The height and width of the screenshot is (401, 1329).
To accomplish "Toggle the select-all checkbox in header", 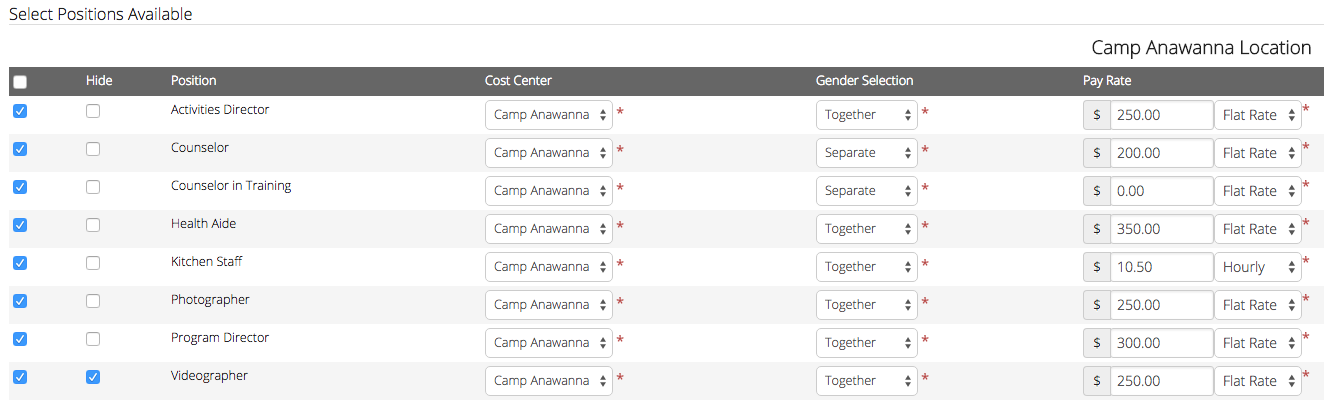I will [x=20, y=83].
